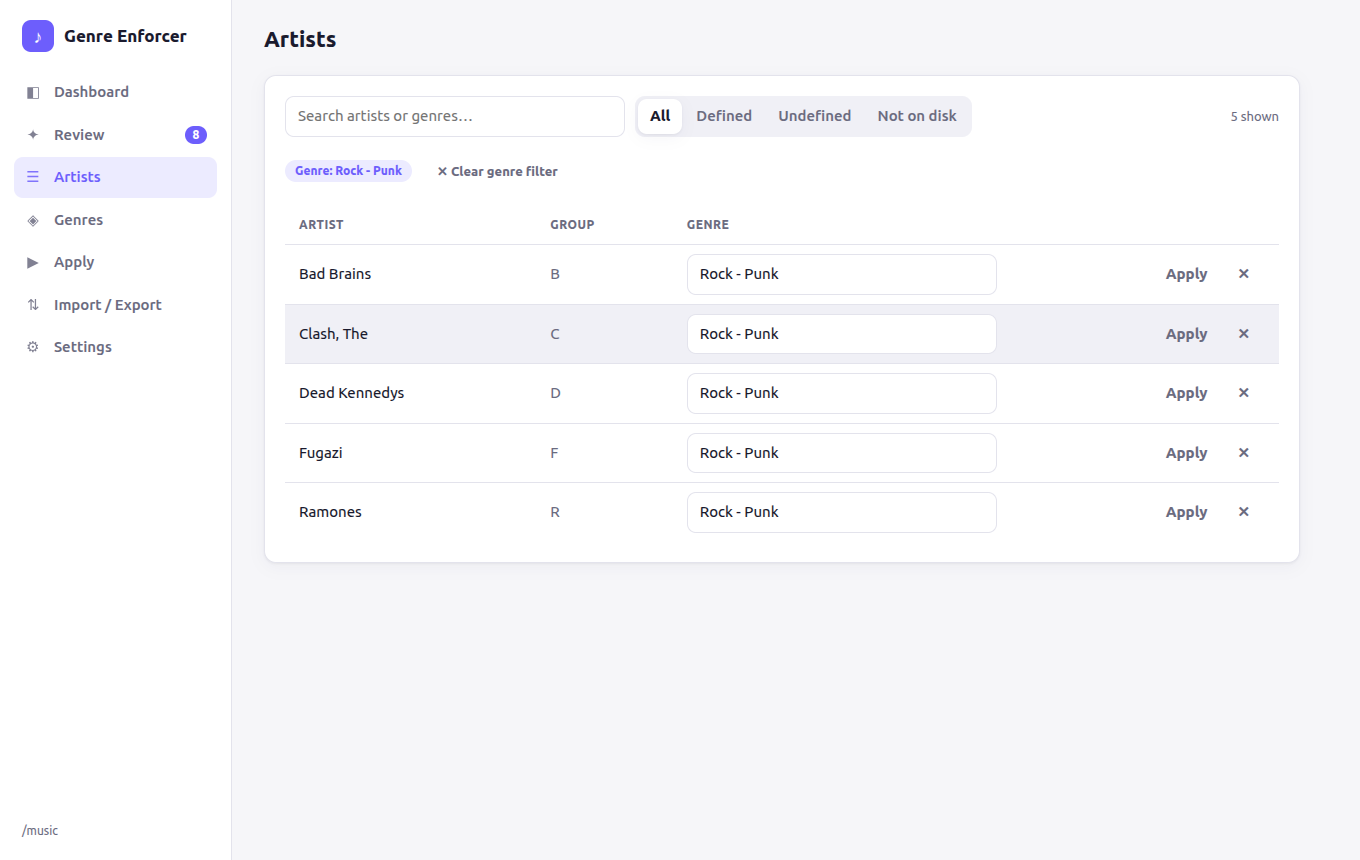Edit the genre field for Bad Brains
The image size is (1360, 860).
[842, 274]
